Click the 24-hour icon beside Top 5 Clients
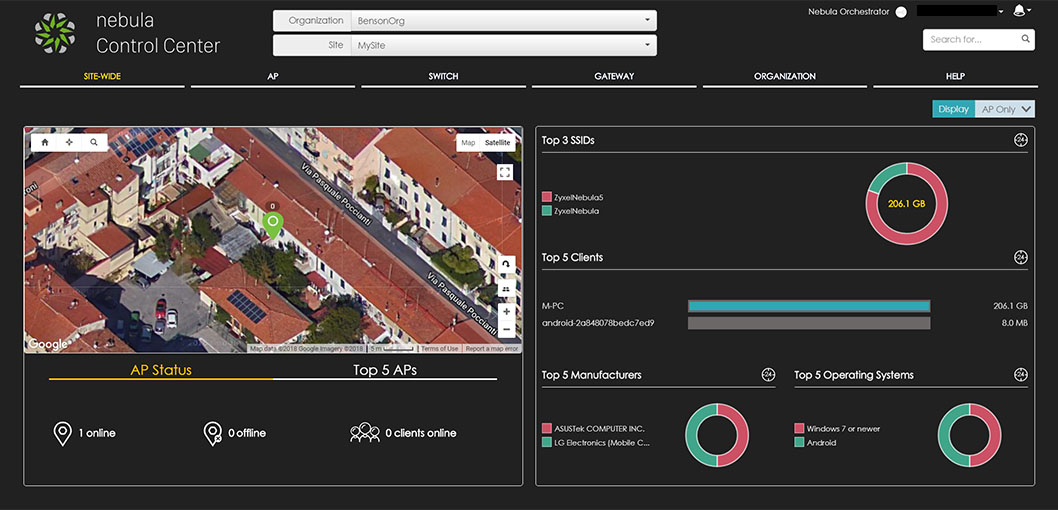The image size is (1058, 510). point(1020,257)
